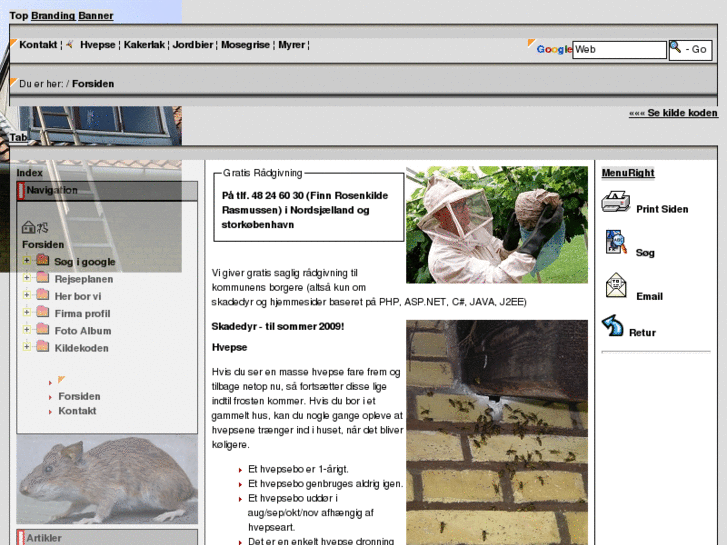Click the beekeeper holding wasp nest photo
The height and width of the screenshot is (545, 727).
coord(497,224)
